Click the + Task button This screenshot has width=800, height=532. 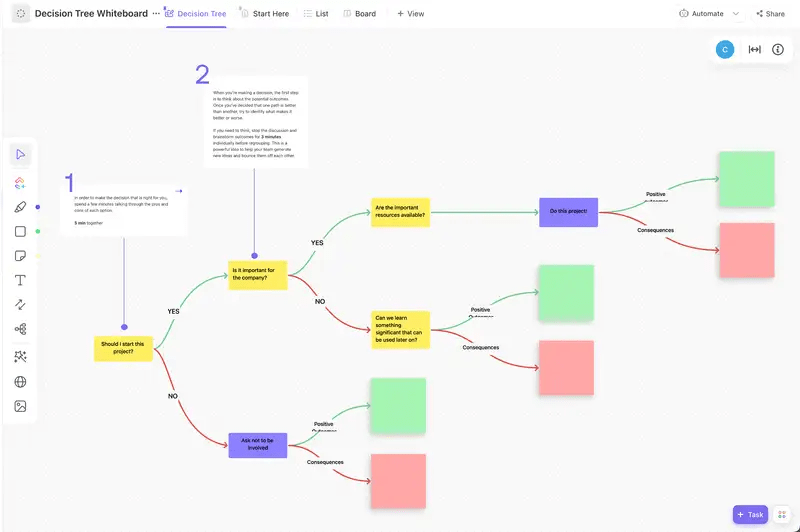[x=750, y=515]
